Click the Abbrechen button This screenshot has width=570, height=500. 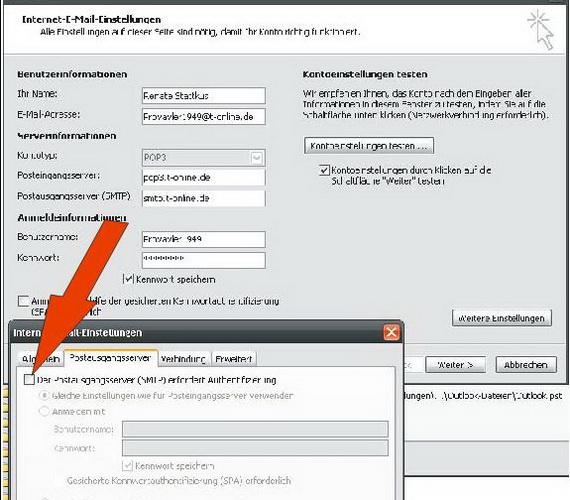click(x=526, y=365)
